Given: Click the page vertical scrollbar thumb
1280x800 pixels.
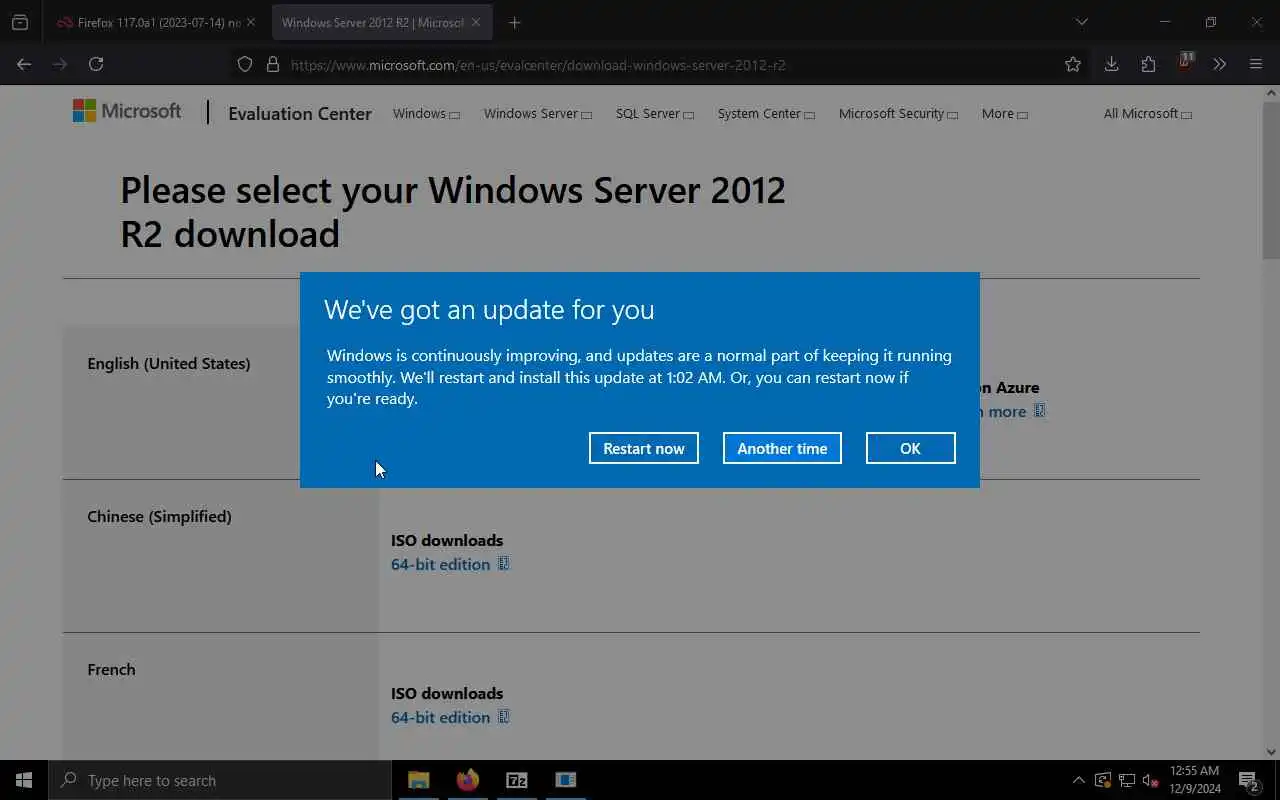Looking at the screenshot, I should 1271,178.
